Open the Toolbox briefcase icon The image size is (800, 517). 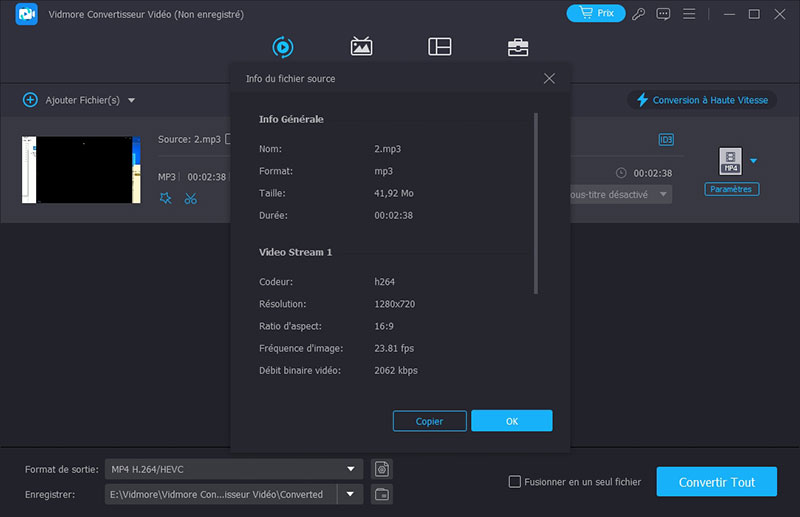[518, 47]
